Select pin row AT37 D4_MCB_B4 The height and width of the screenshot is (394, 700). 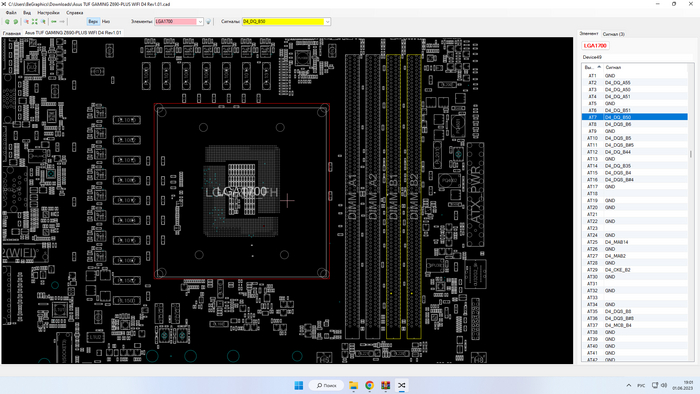(x=634, y=325)
